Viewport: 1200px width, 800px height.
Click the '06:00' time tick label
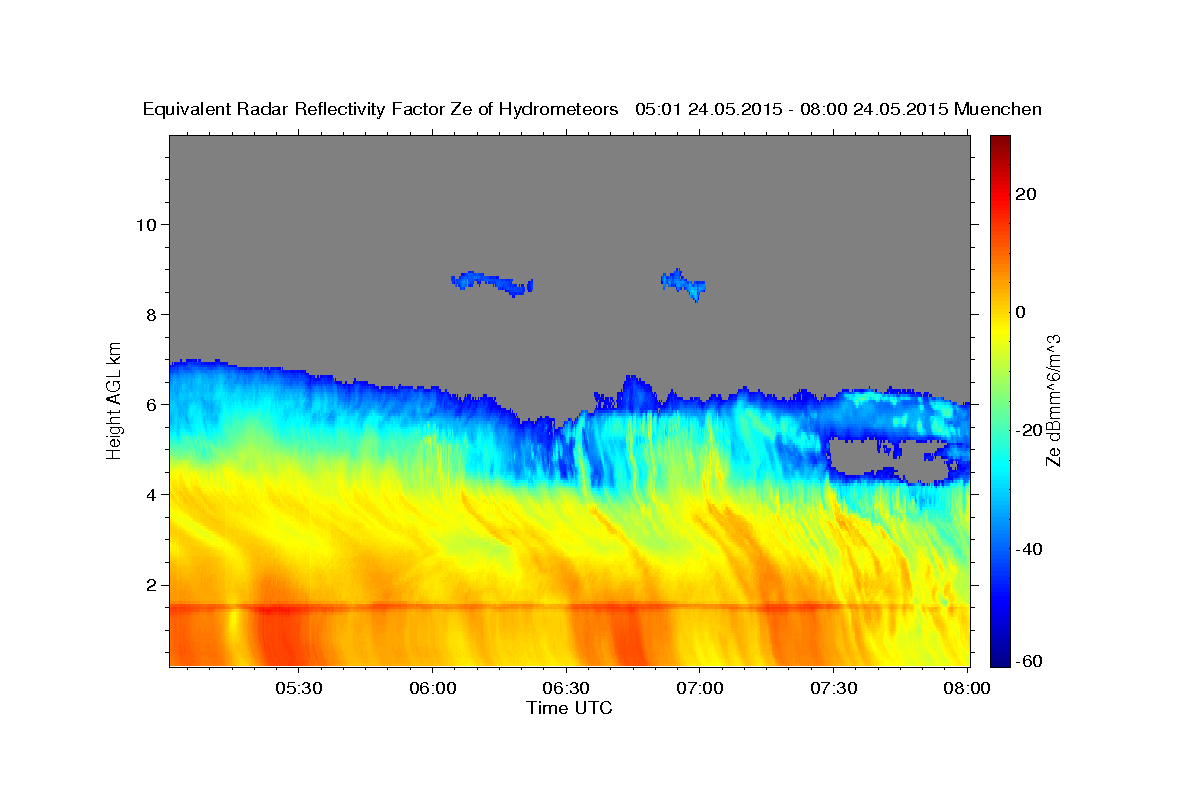coord(433,688)
